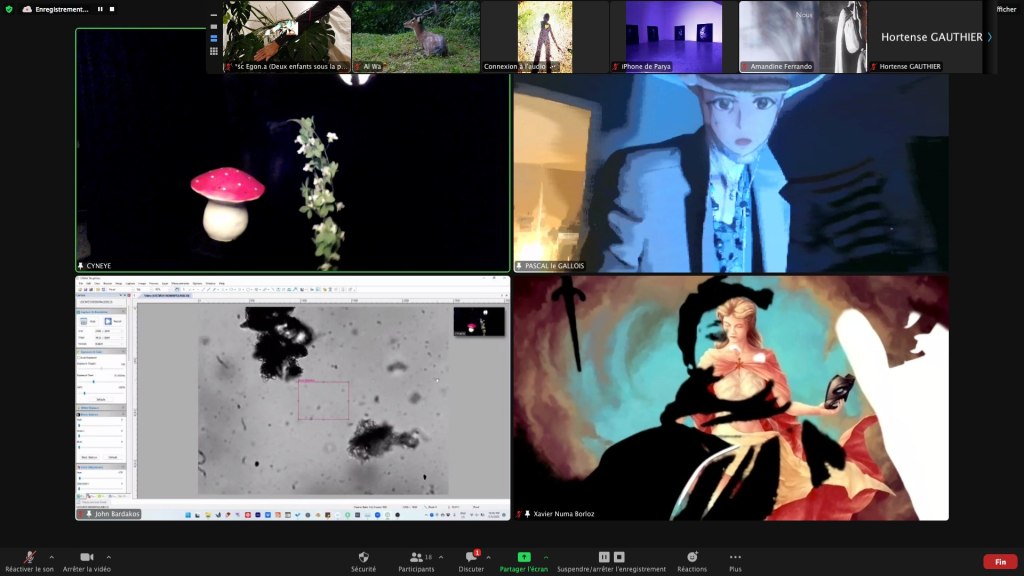Unmute microphone with Réactiver le son

point(29,557)
